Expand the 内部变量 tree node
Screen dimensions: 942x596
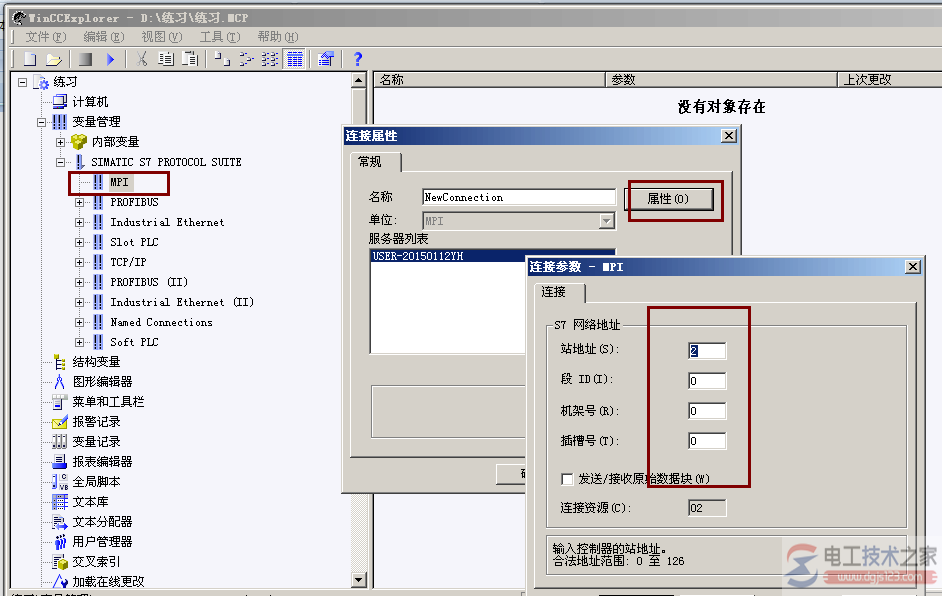[60, 142]
